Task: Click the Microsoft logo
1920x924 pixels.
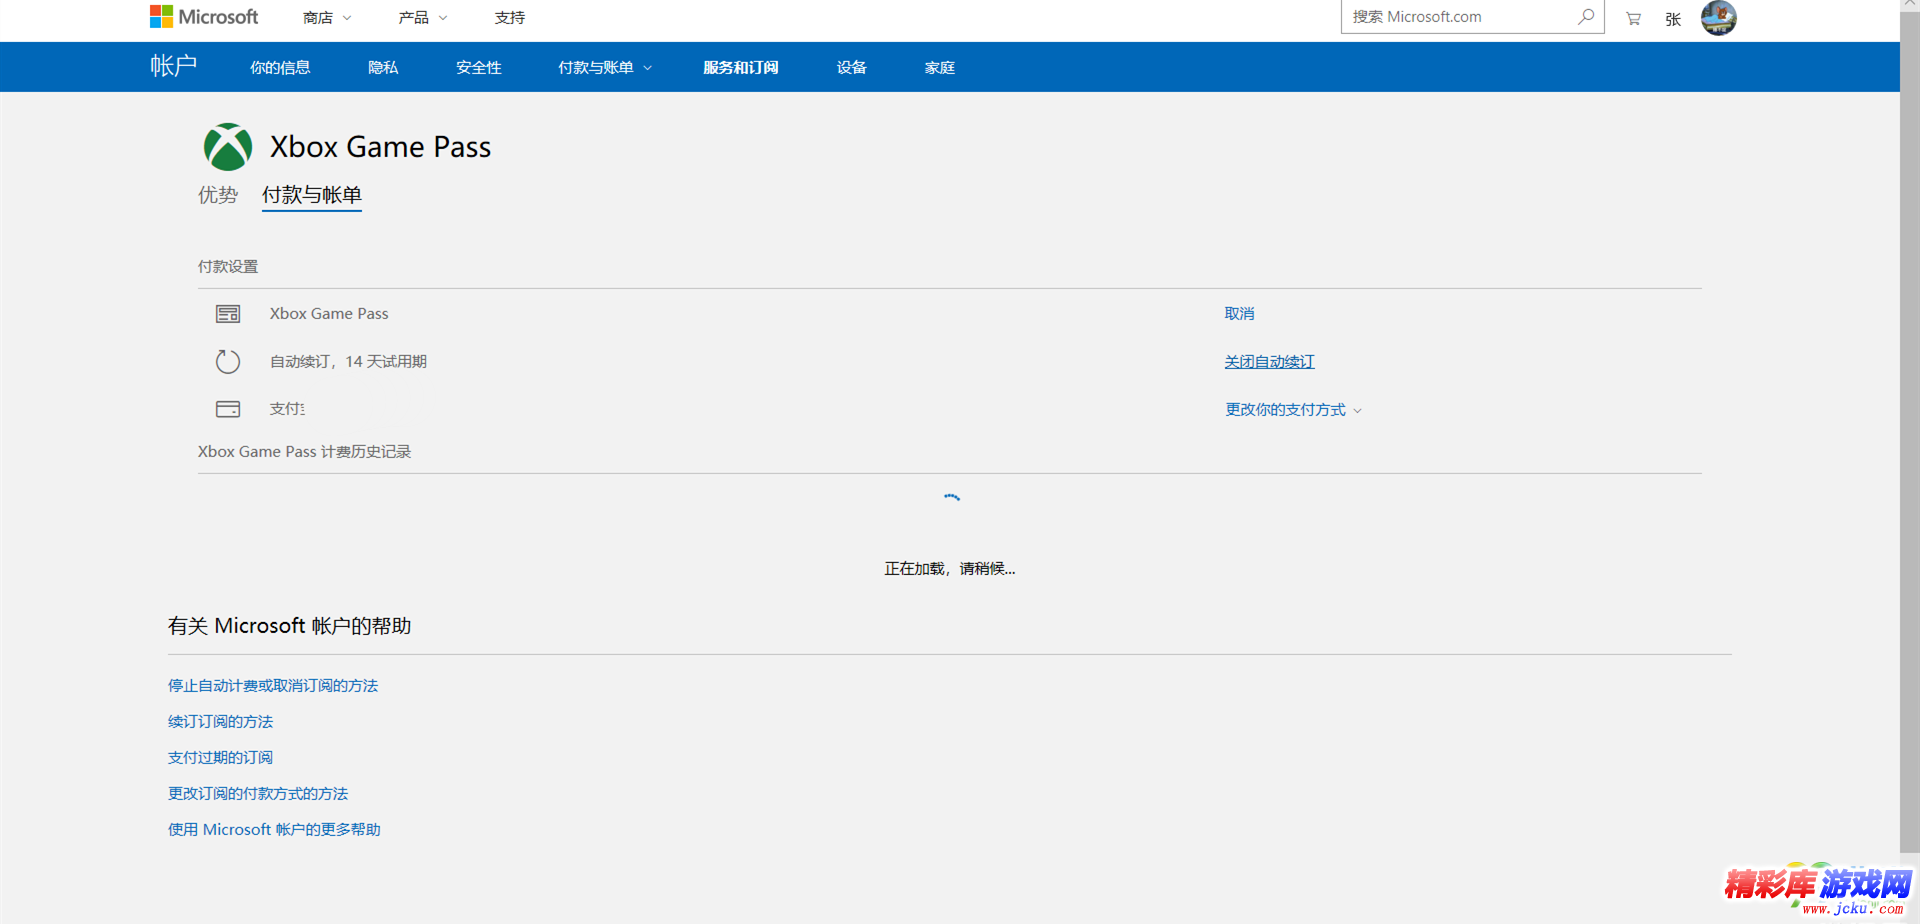Action: [204, 17]
